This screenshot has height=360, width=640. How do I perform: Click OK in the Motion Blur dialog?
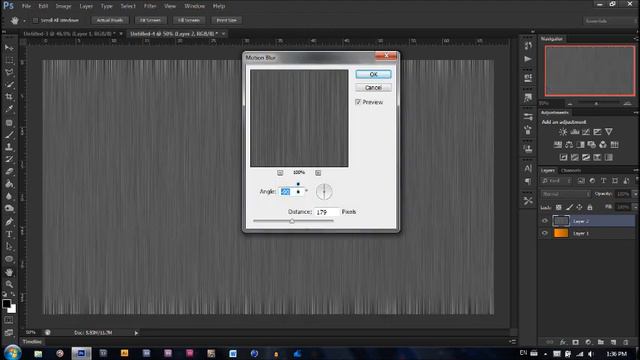(373, 74)
